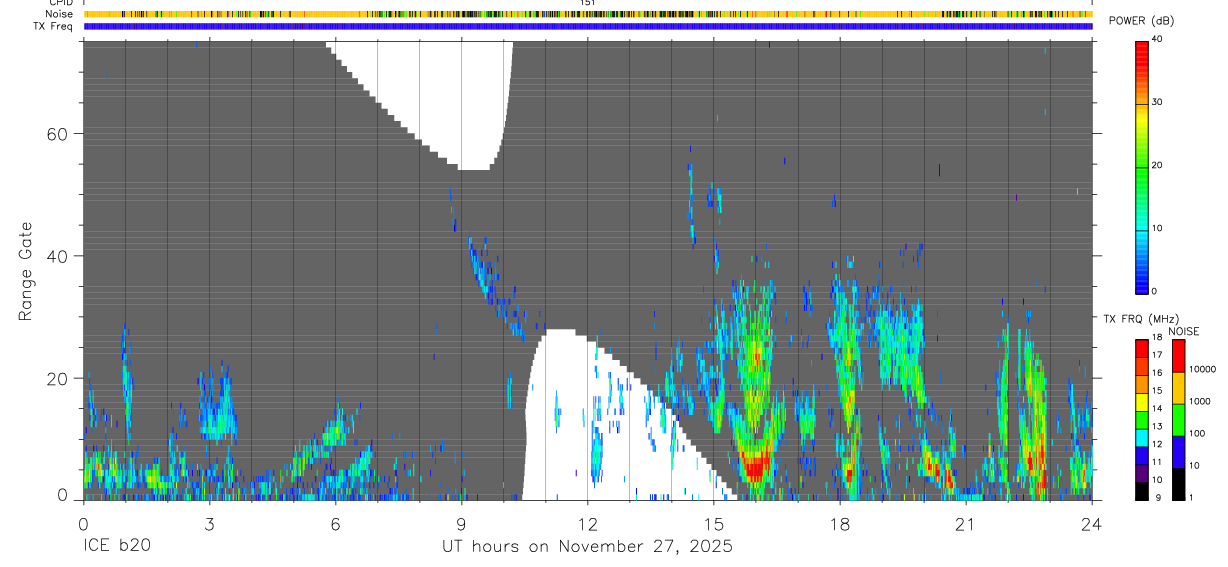Click the POWER (dB) legend title
Viewport: 1228px width, 567px height.
[x=1142, y=22]
